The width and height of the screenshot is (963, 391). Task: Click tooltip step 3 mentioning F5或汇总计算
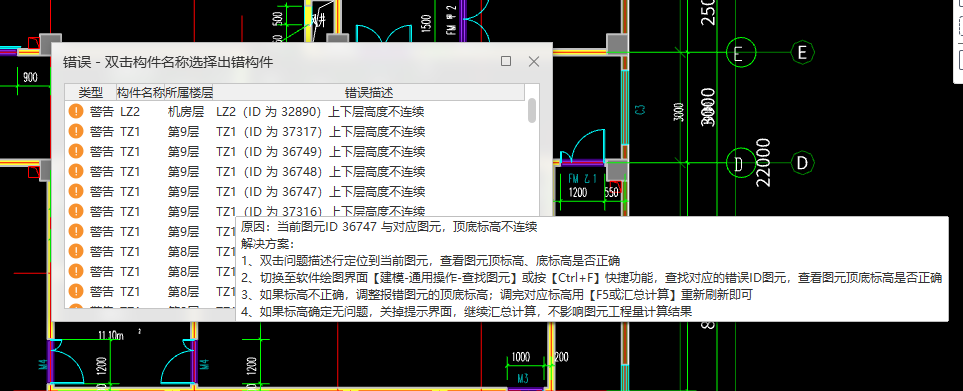[496, 295]
